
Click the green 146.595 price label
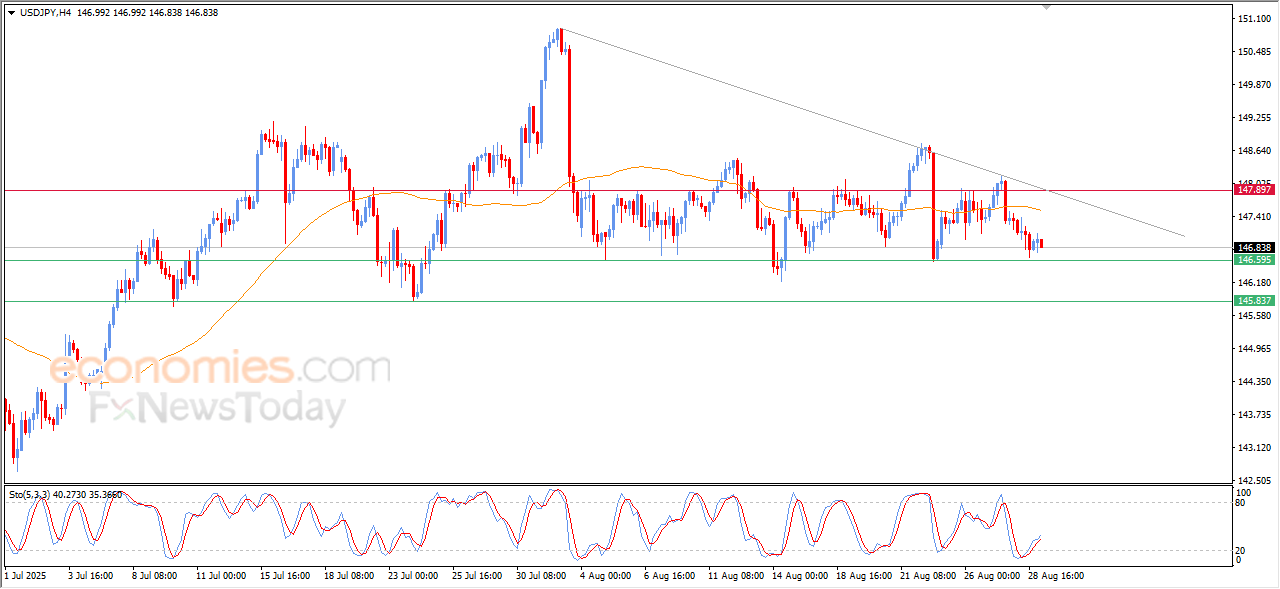pos(1254,260)
